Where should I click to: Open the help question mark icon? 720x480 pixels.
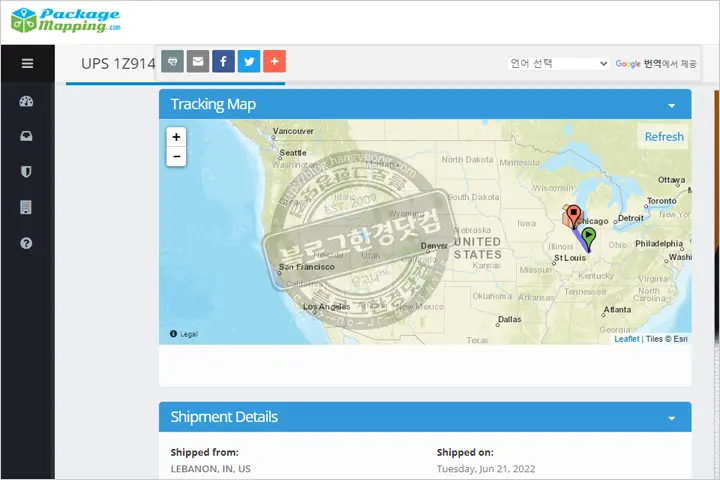(x=26, y=243)
